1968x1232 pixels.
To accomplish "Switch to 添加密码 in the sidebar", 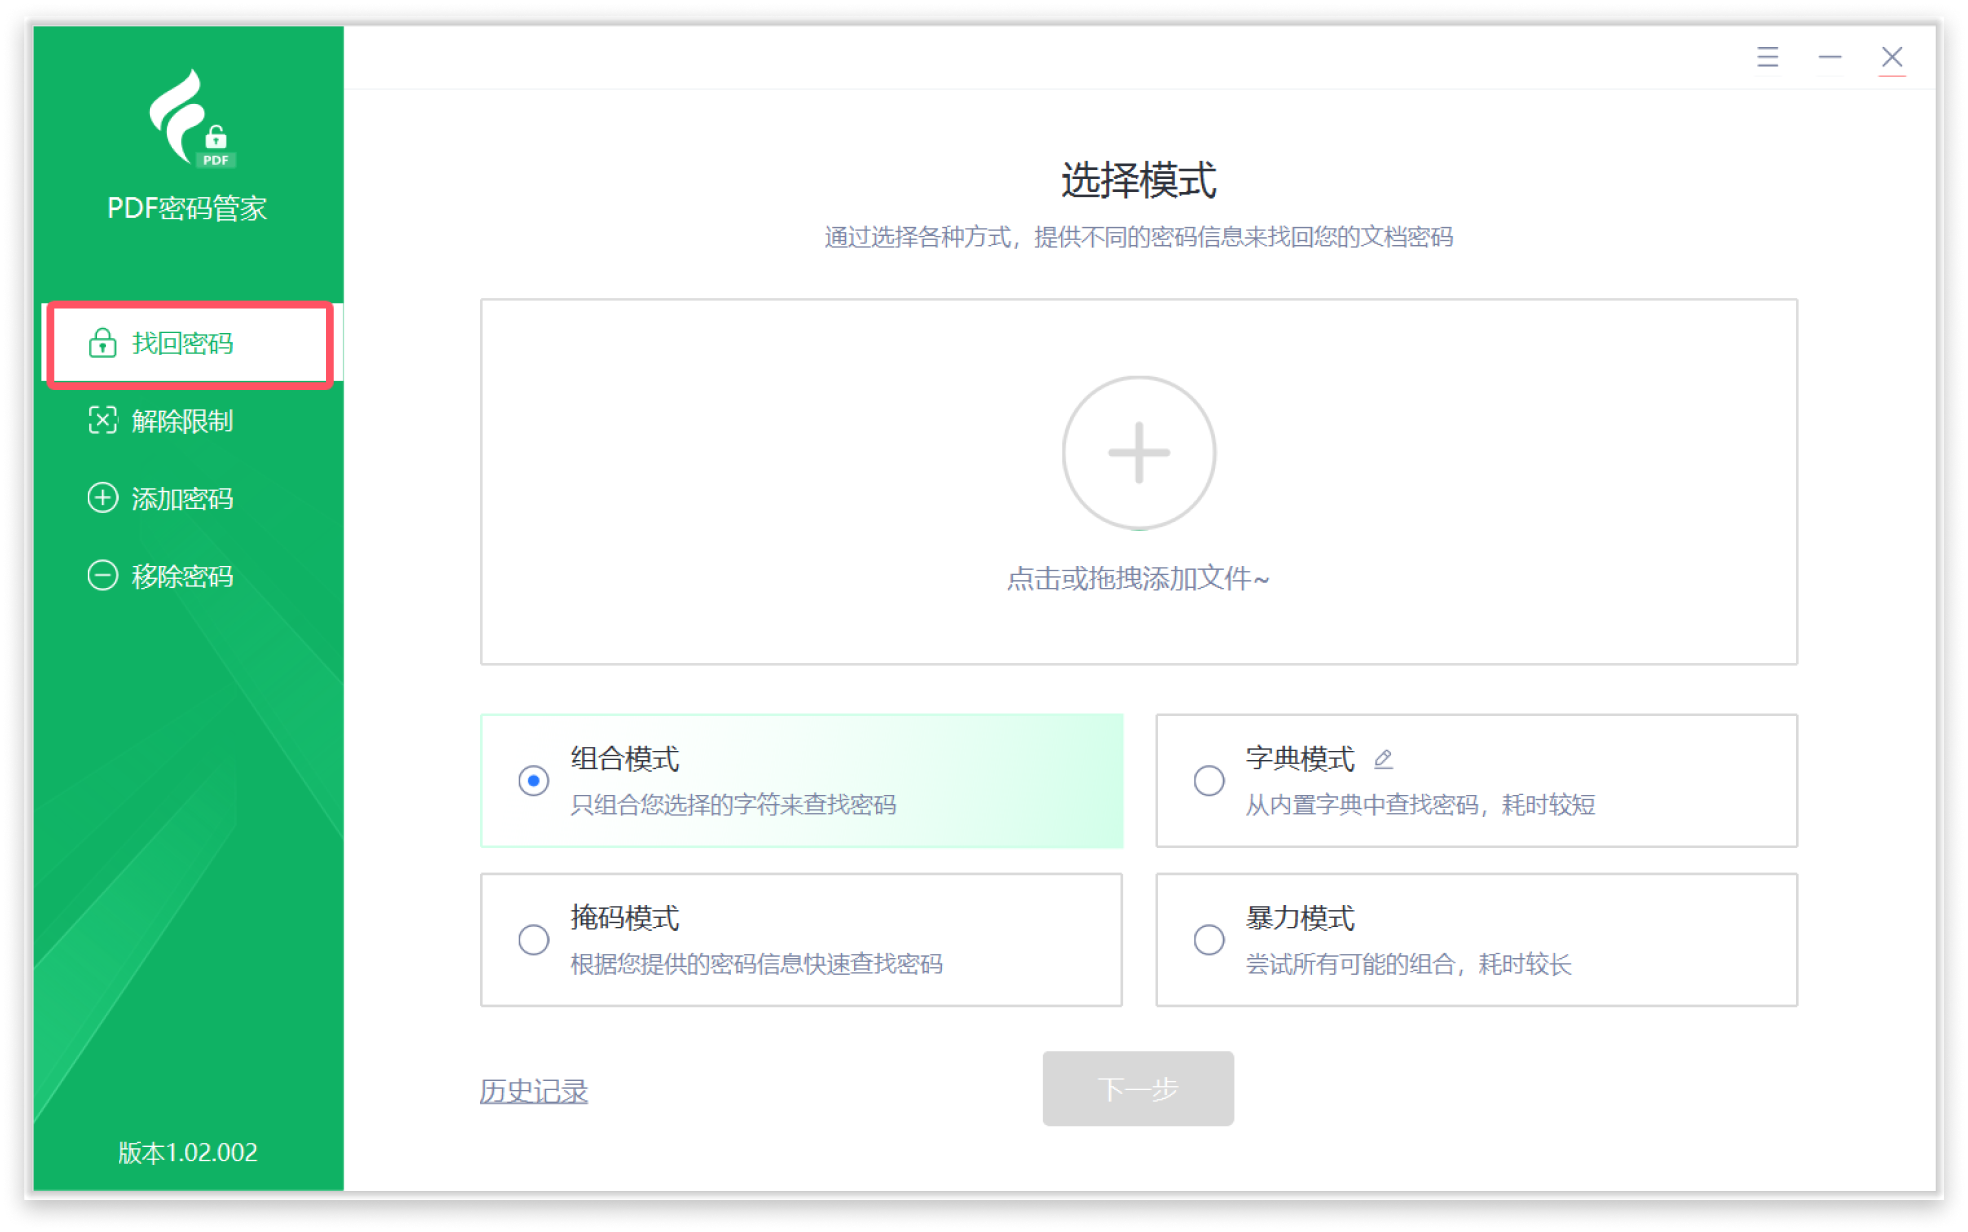I will [190, 498].
